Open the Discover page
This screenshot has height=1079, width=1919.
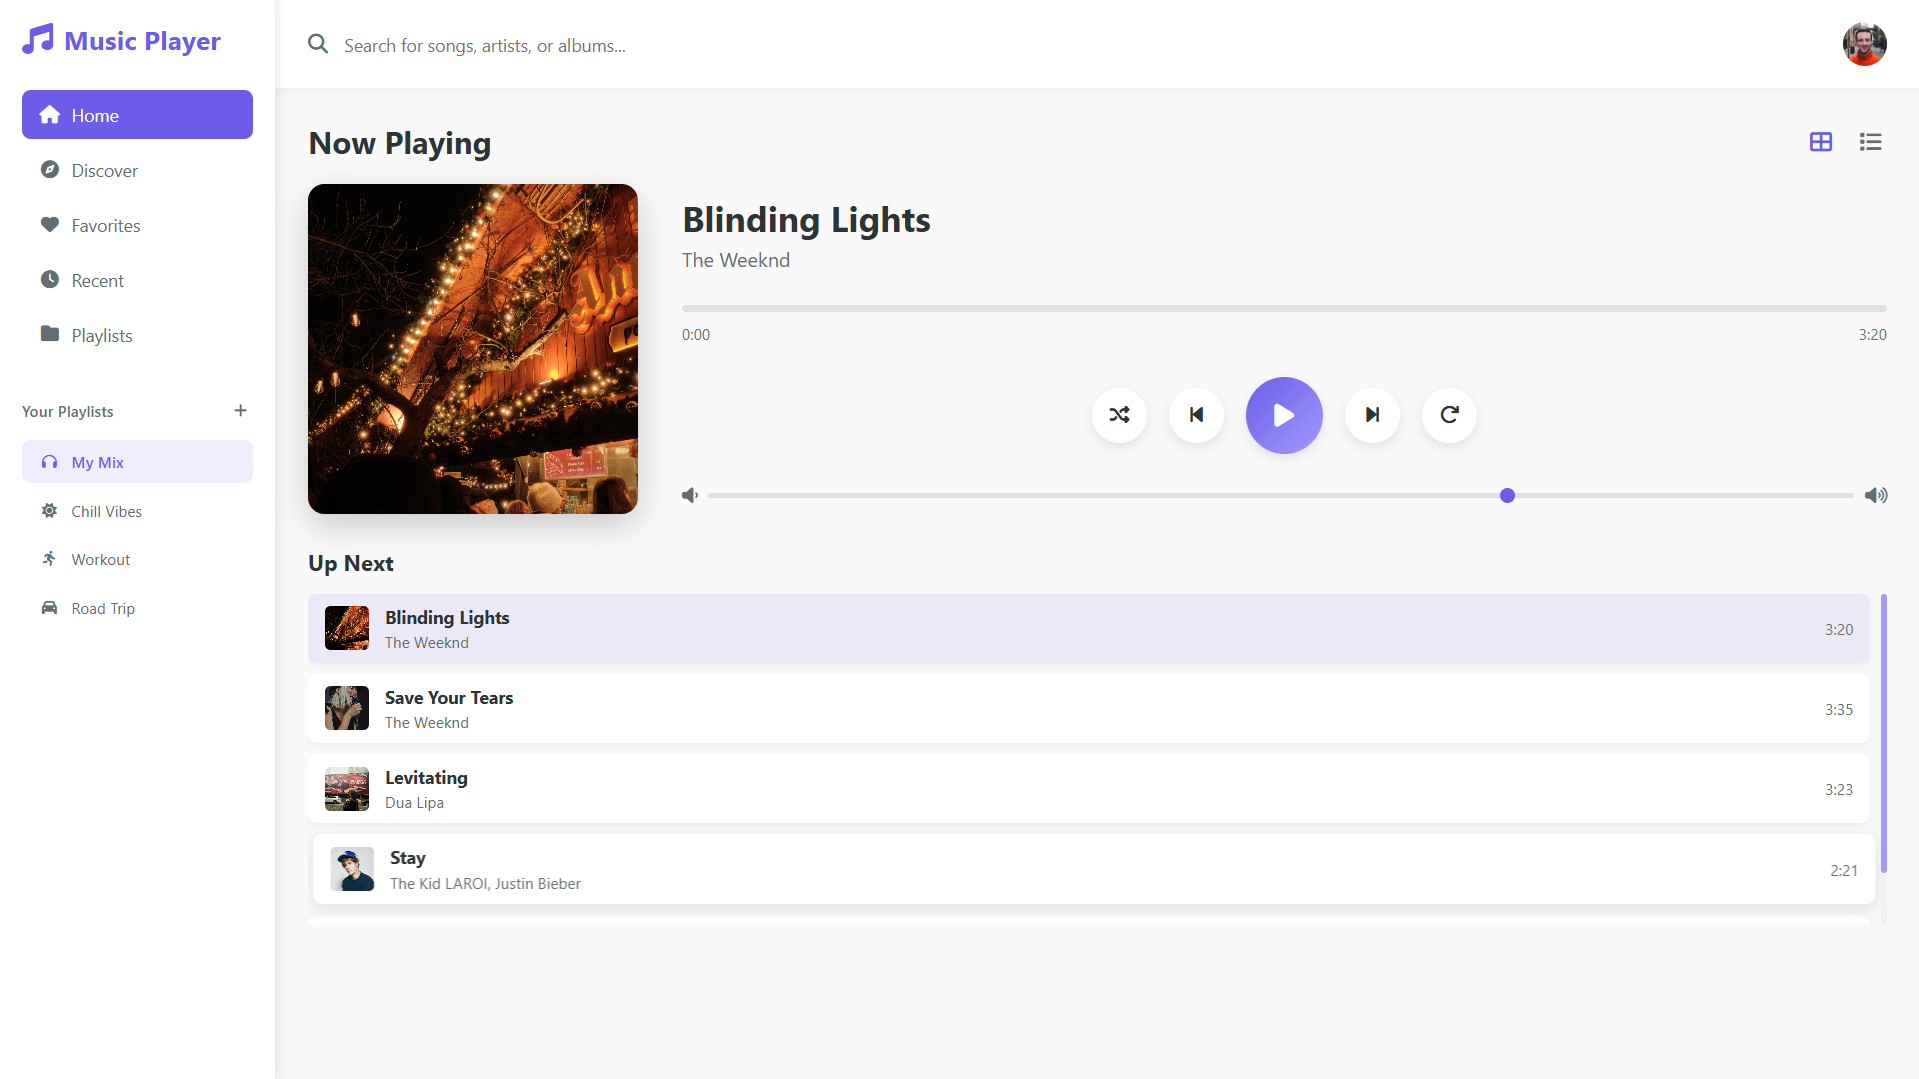(x=137, y=170)
